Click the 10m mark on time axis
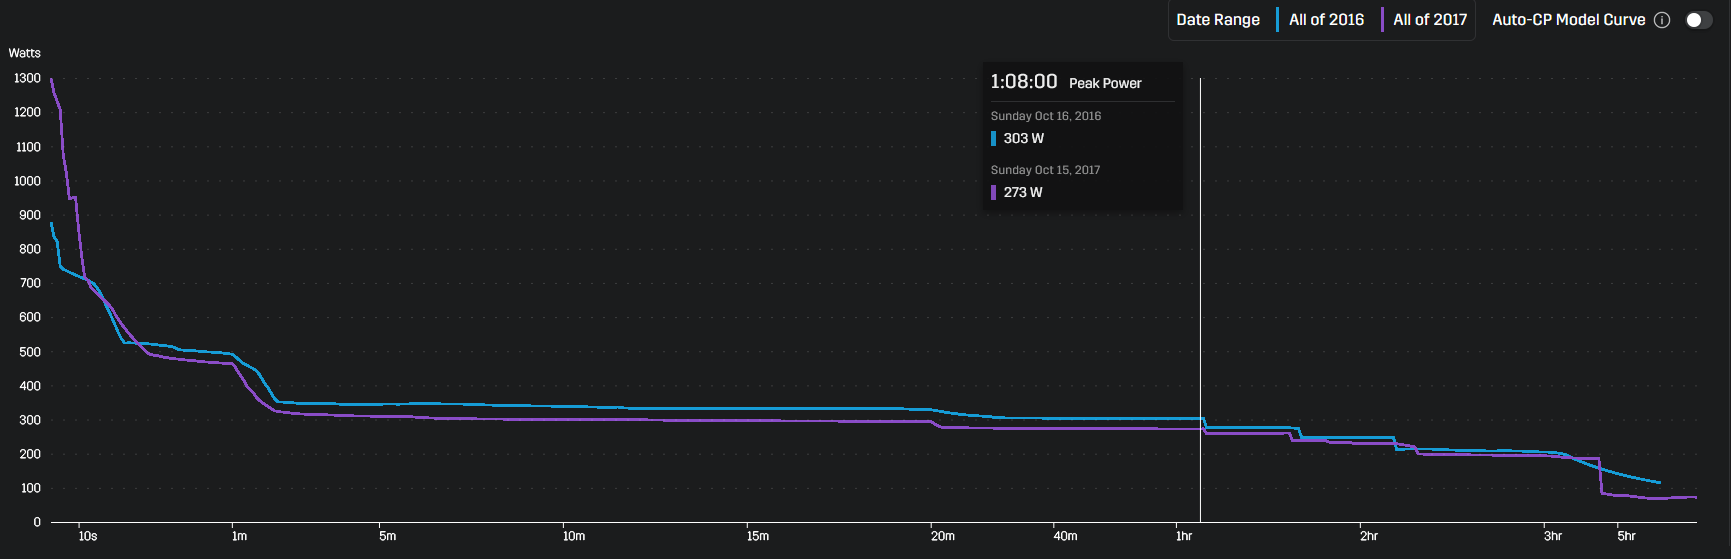The image size is (1731, 559). coord(573,537)
